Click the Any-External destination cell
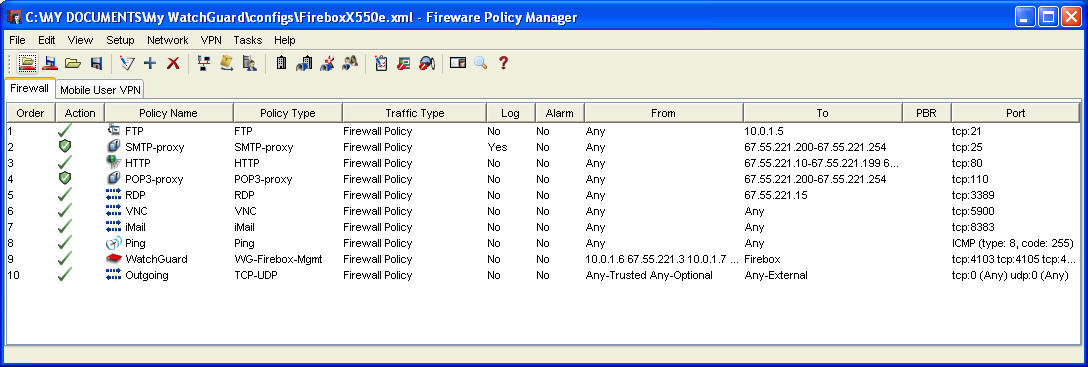 pos(776,275)
